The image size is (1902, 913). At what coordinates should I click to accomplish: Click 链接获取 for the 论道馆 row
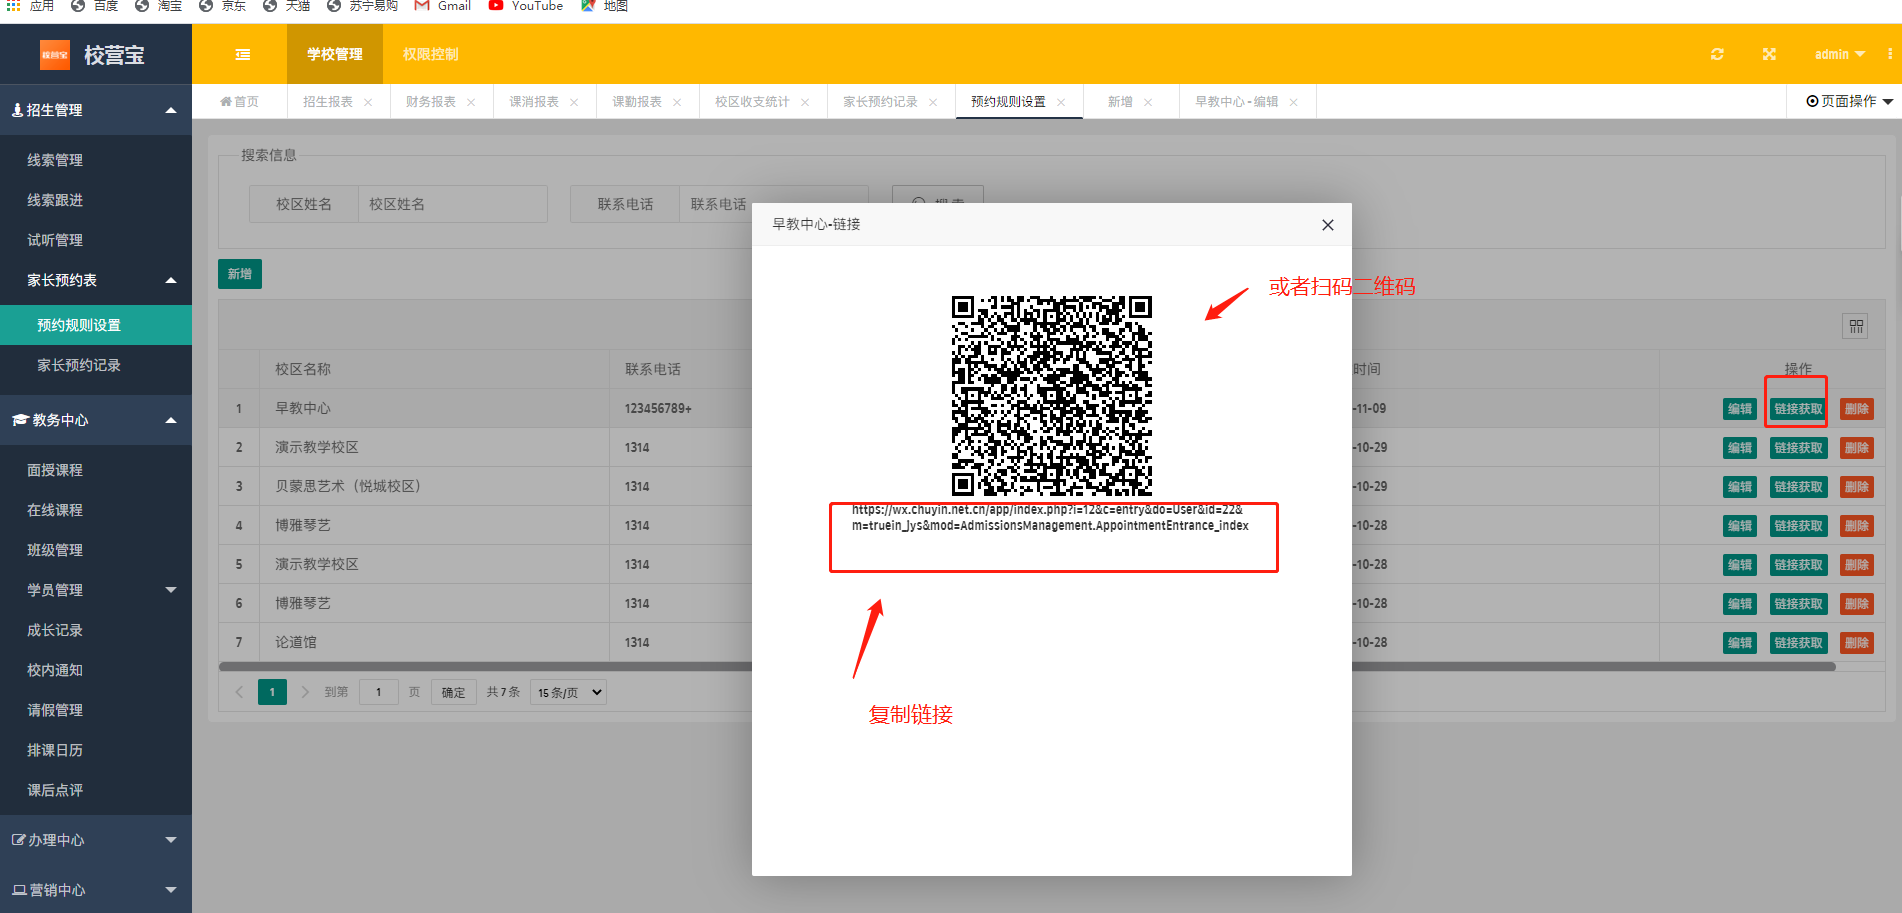tap(1798, 643)
